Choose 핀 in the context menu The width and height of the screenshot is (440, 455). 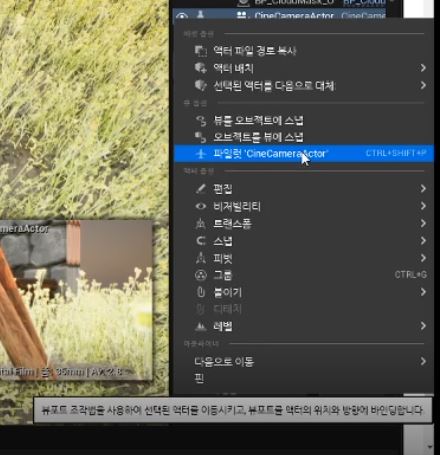pyautogui.click(x=303, y=379)
